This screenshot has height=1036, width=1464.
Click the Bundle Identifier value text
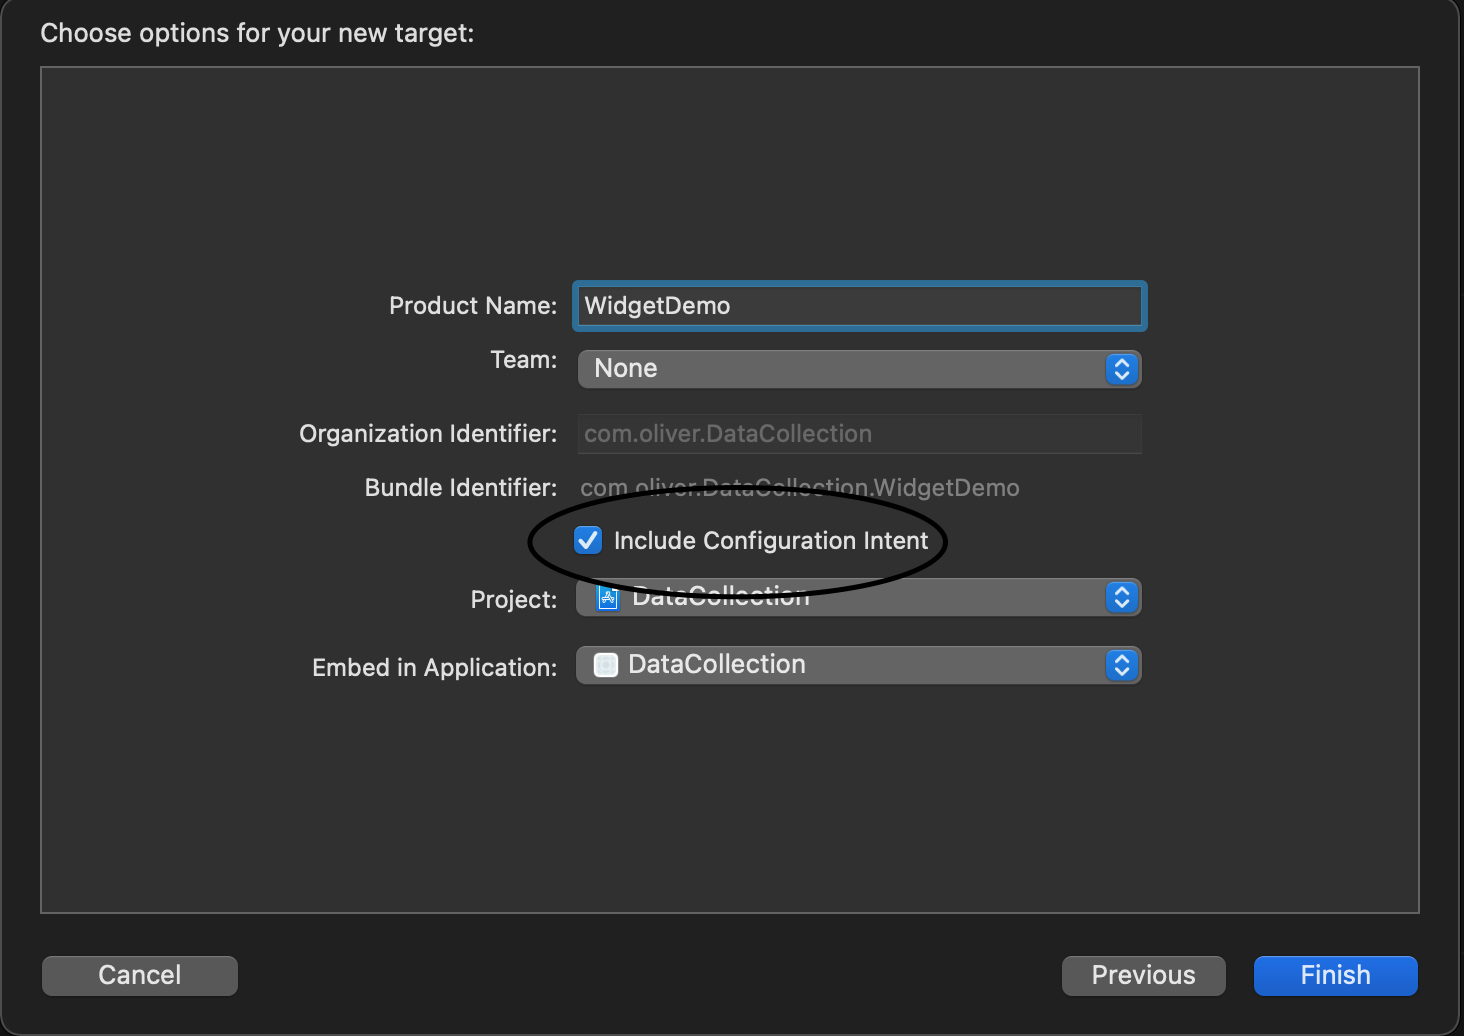[800, 488]
